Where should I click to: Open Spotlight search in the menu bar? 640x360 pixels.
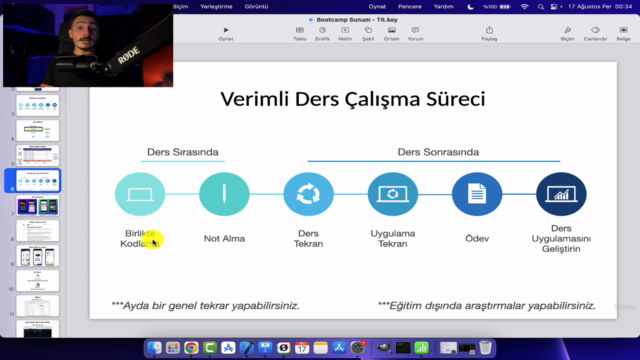(540, 7)
